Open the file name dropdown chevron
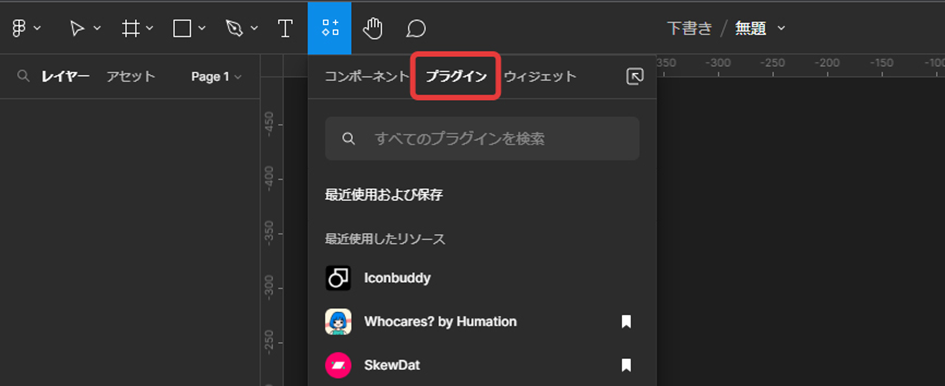The width and height of the screenshot is (945, 386). tap(781, 28)
